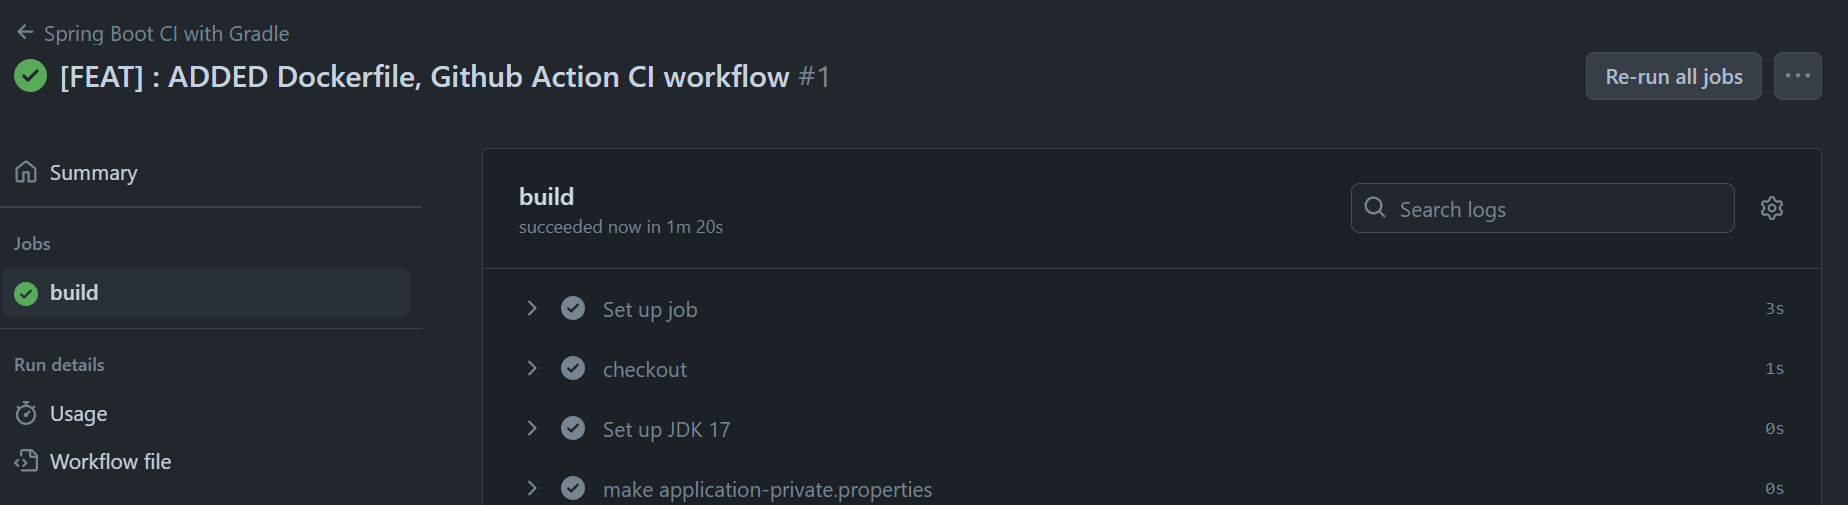Click the green success icon beside the run title
The image size is (1848, 505).
31,76
